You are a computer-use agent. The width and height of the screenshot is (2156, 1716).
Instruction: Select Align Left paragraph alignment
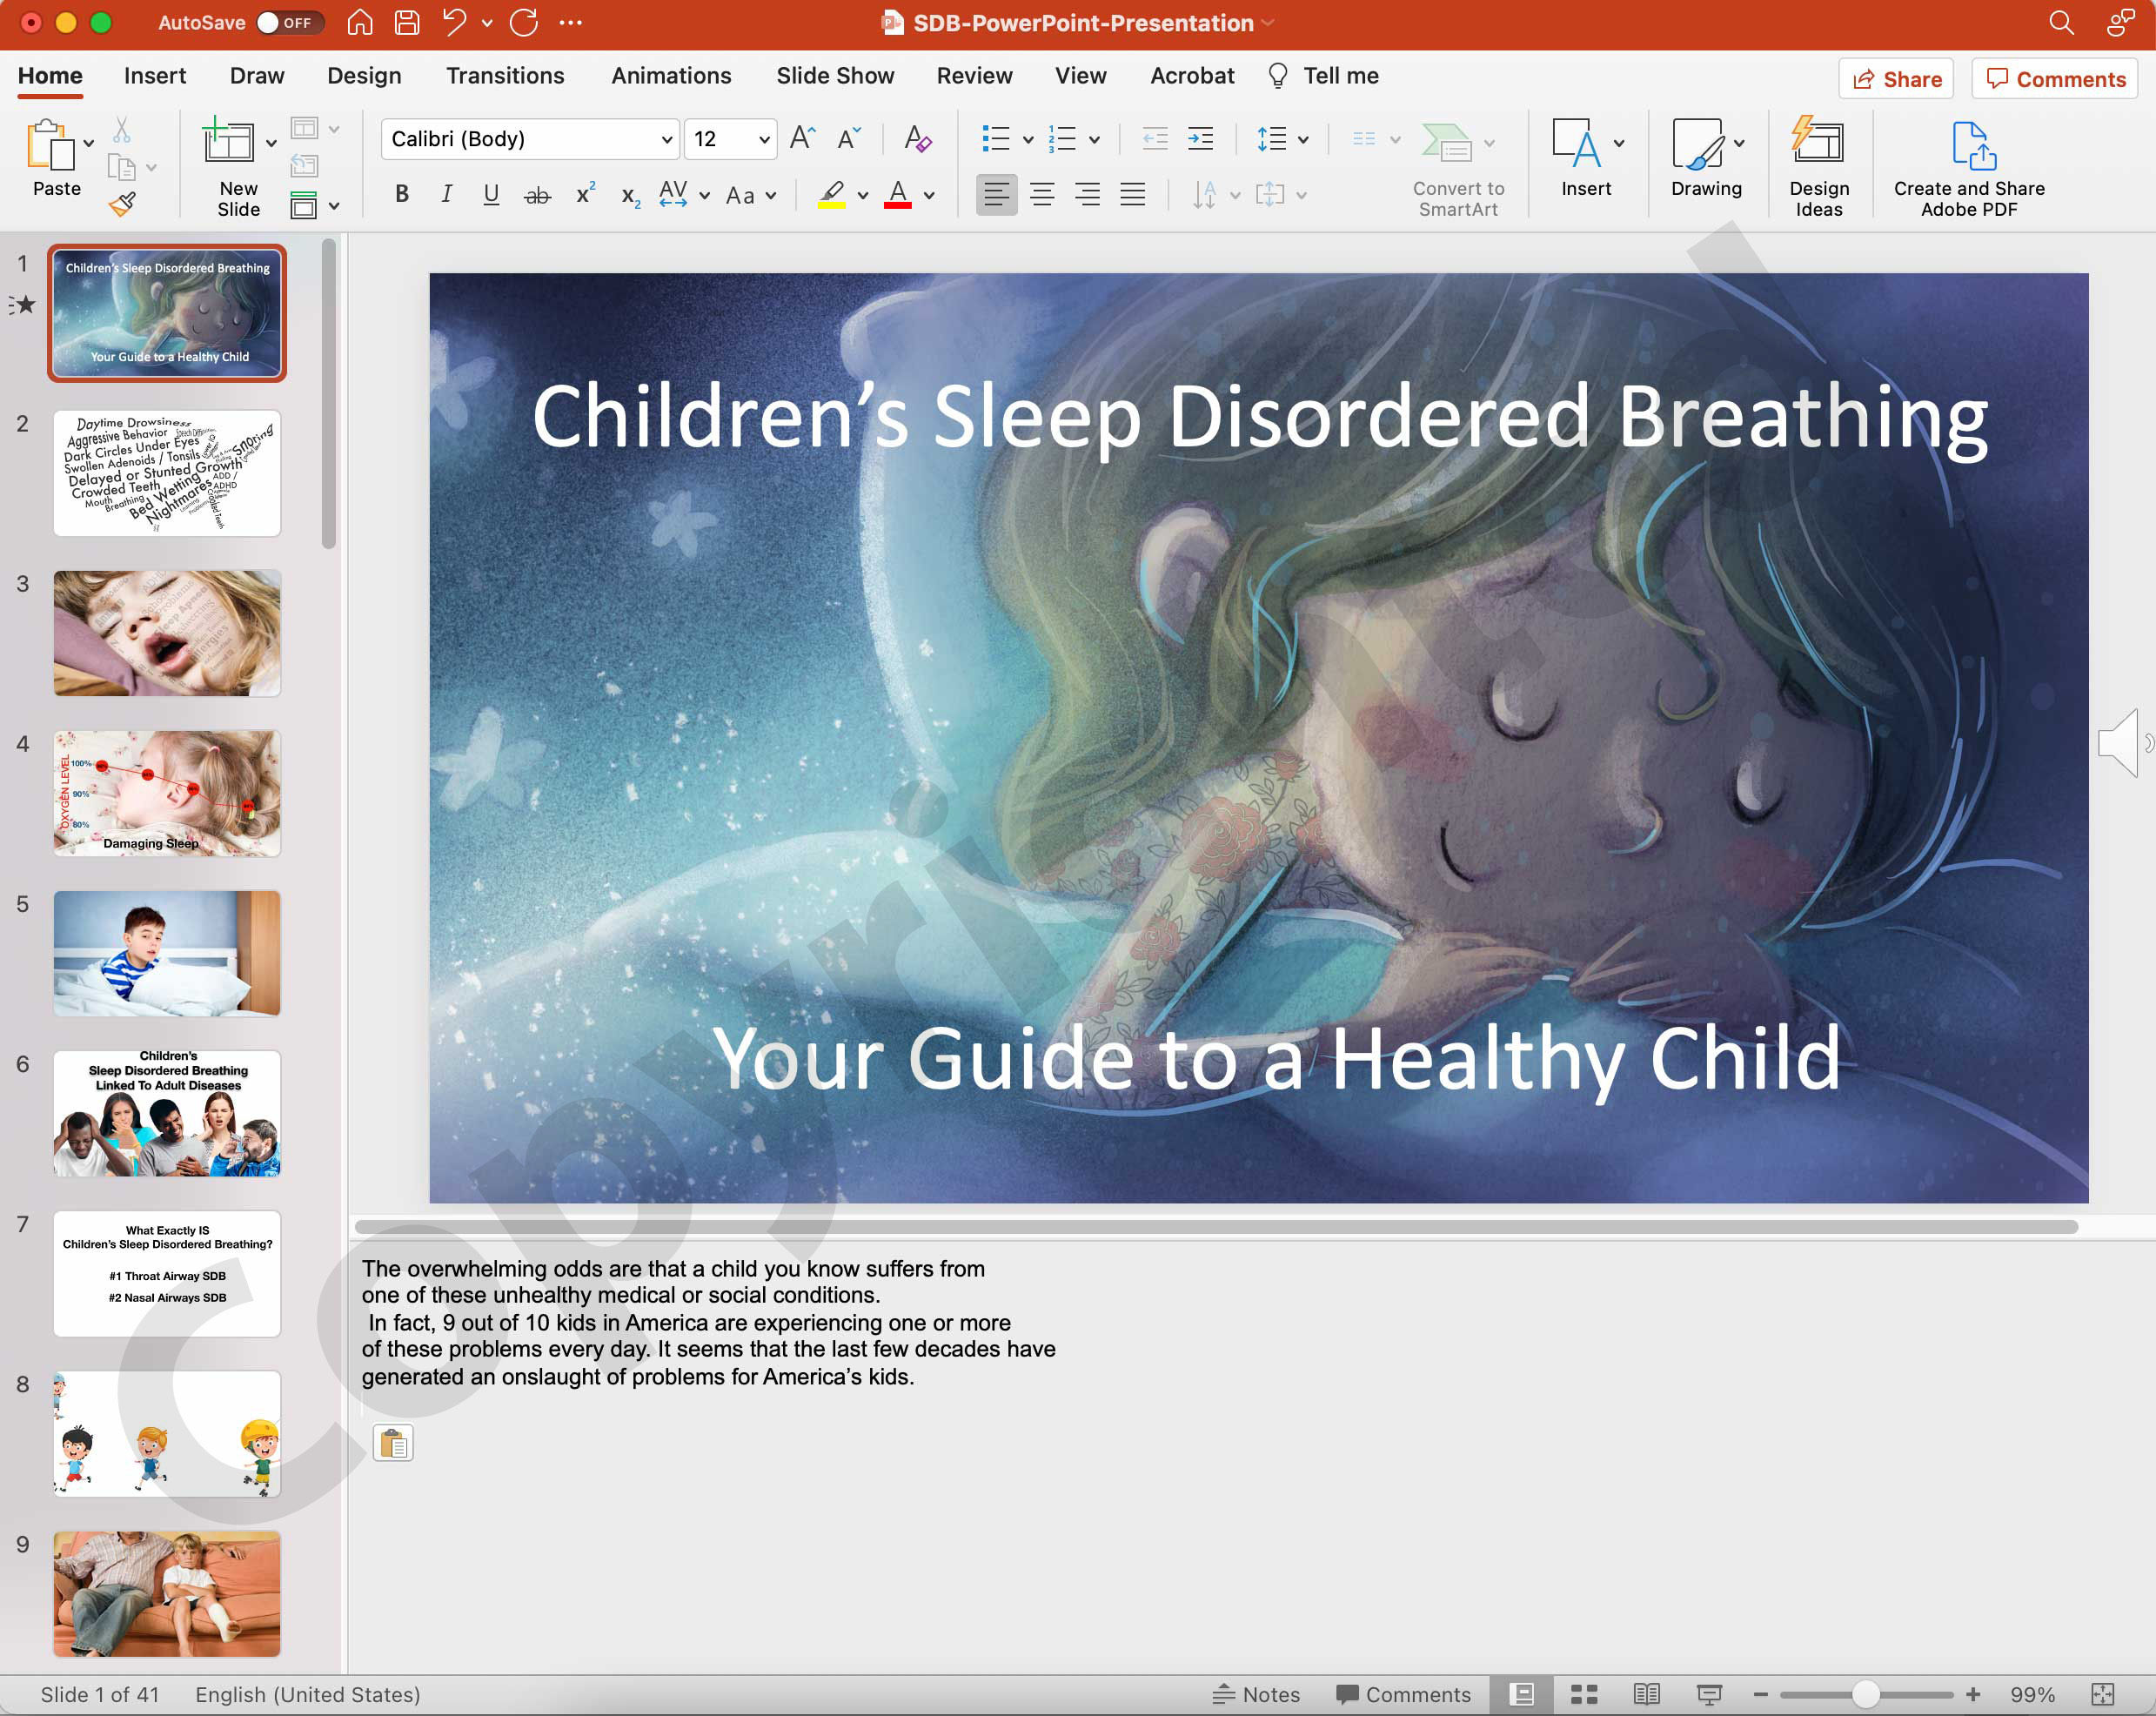pos(996,195)
